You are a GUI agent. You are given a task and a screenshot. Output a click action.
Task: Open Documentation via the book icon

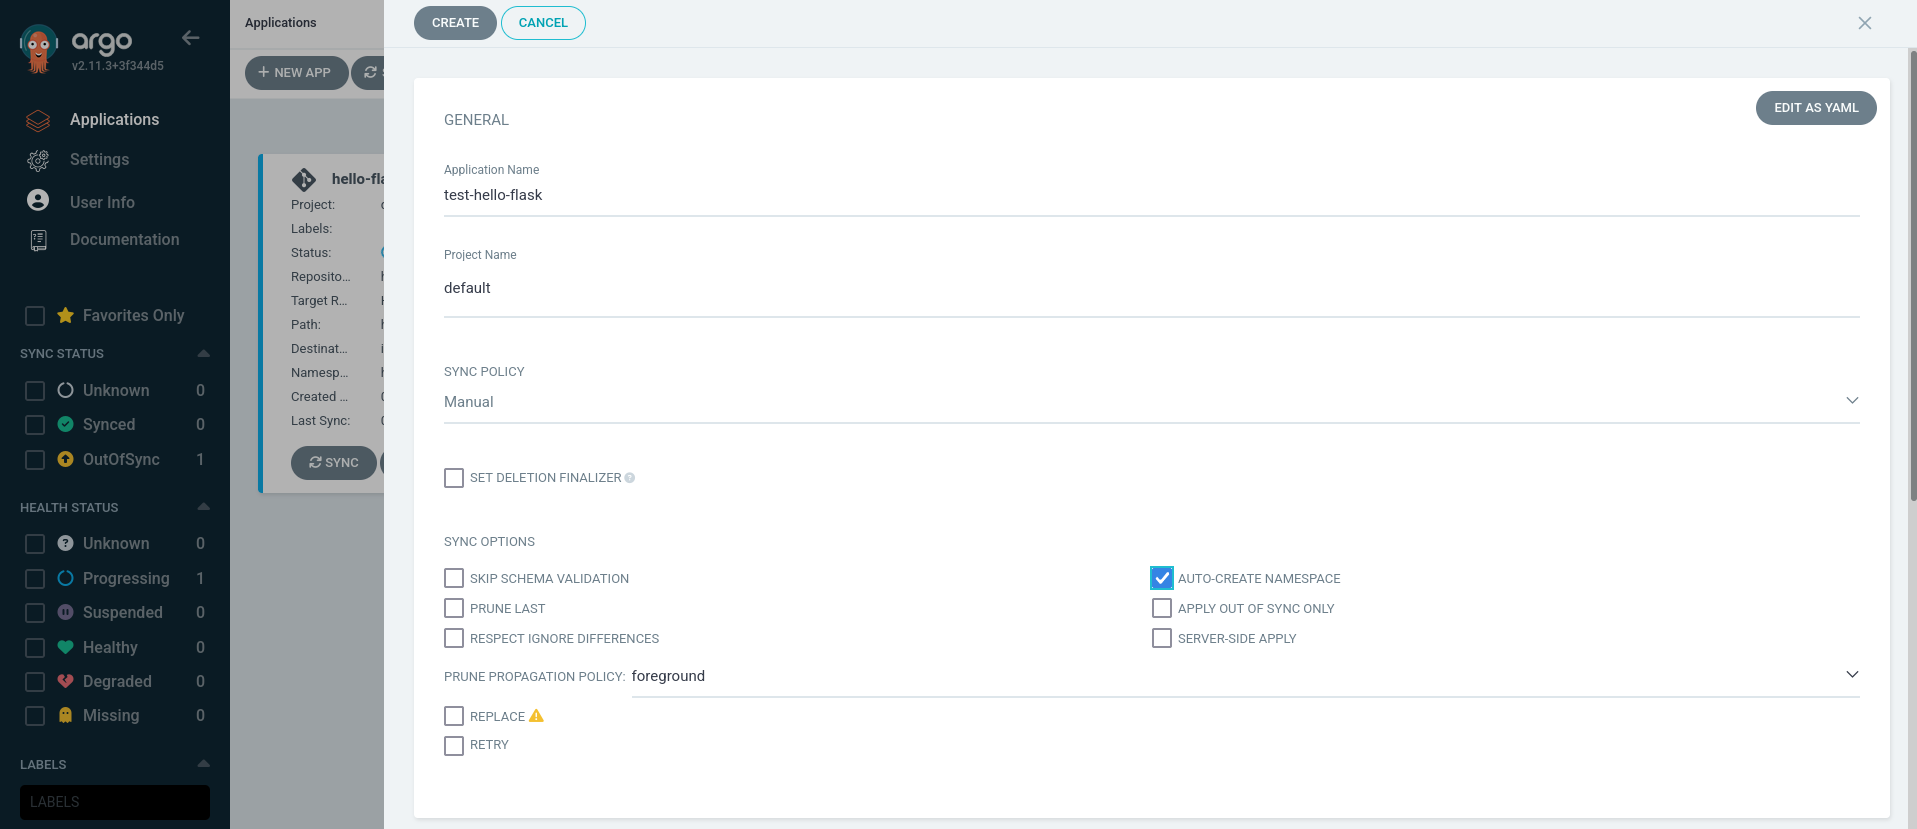(38, 240)
